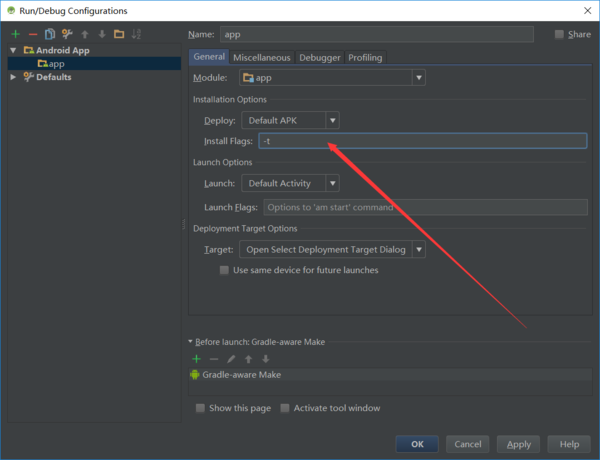Open the edit defaults wrench icon

click(67, 34)
